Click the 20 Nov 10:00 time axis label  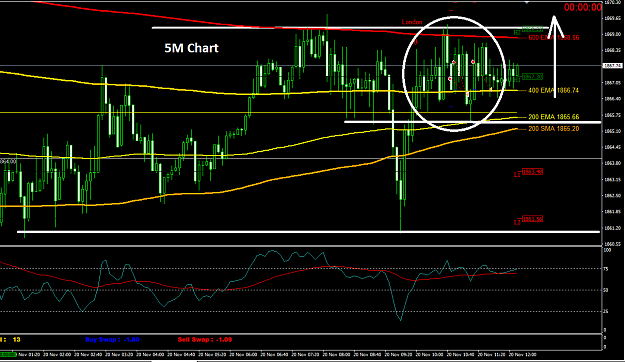(x=429, y=354)
